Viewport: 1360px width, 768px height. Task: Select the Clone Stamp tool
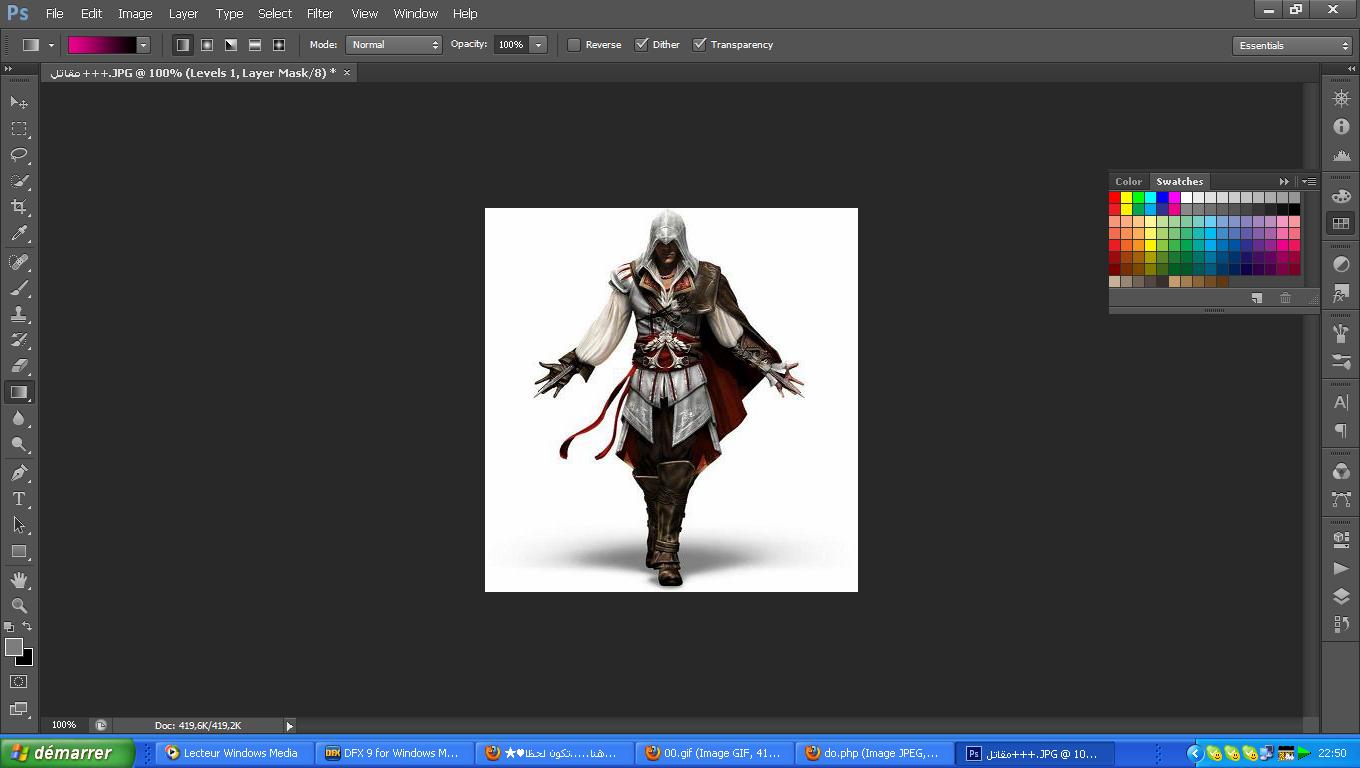(x=19, y=314)
